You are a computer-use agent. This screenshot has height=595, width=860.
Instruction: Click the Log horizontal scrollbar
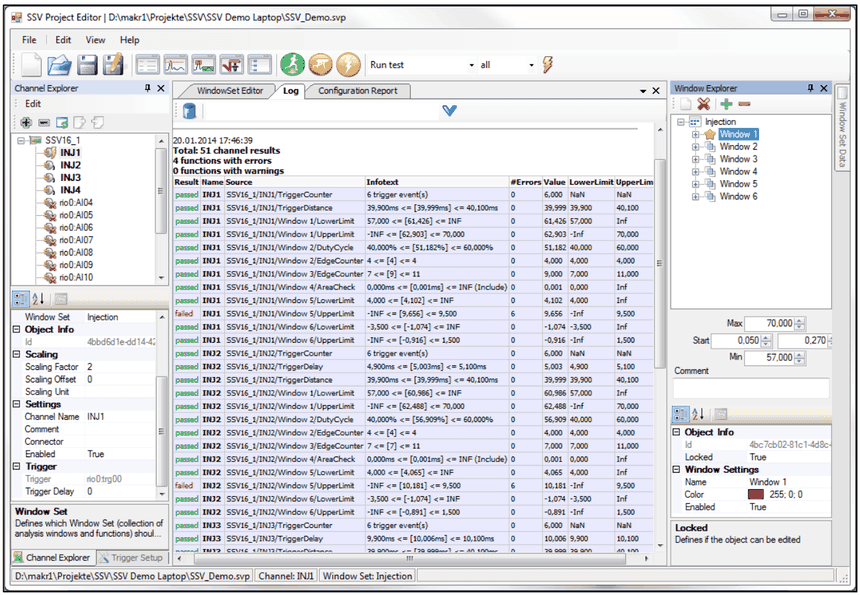click(410, 558)
